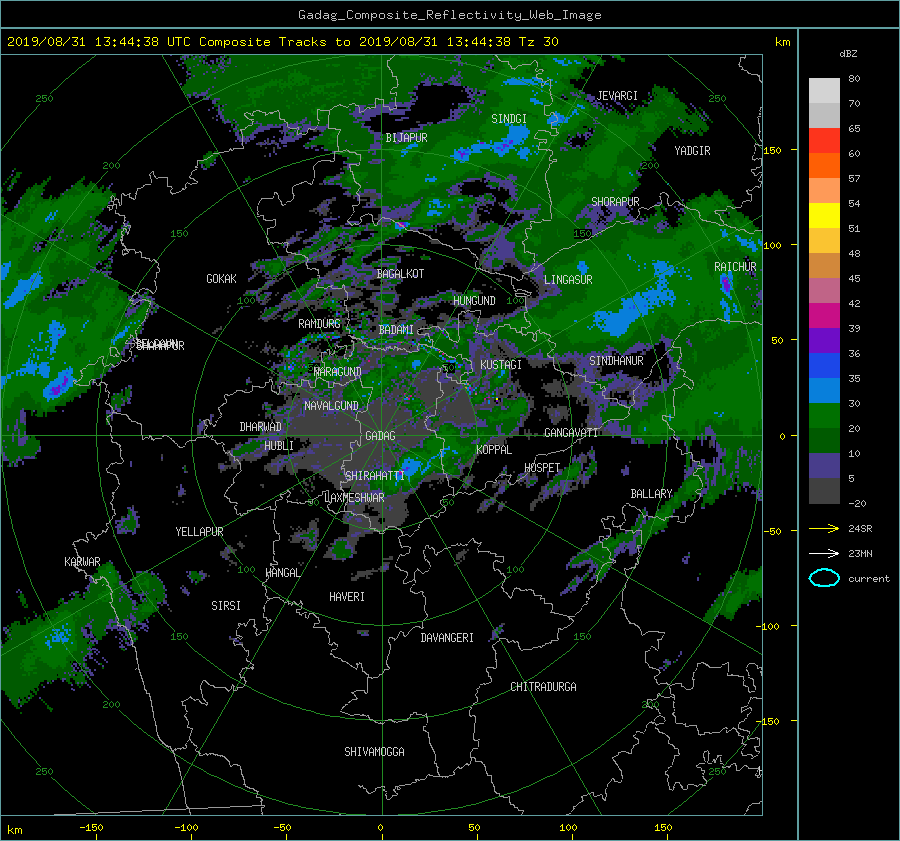The height and width of the screenshot is (841, 900).
Task: Click the SHIRAHATTI city label
Action: point(375,476)
